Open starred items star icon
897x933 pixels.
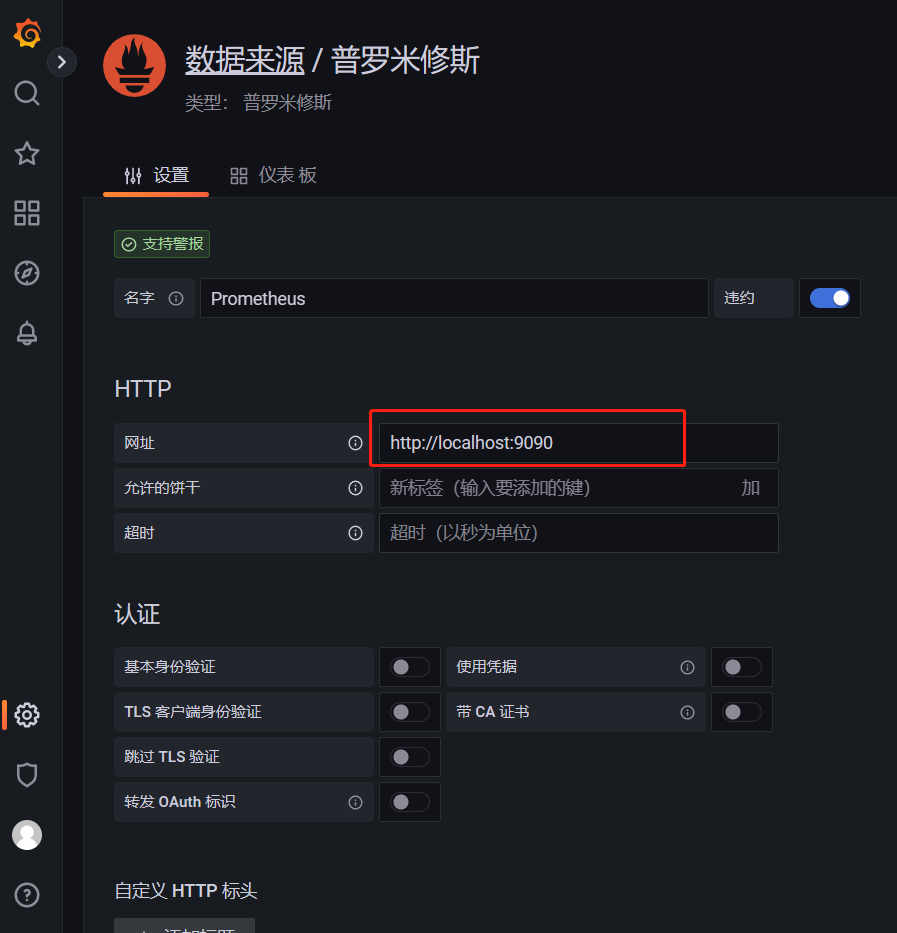coord(27,154)
